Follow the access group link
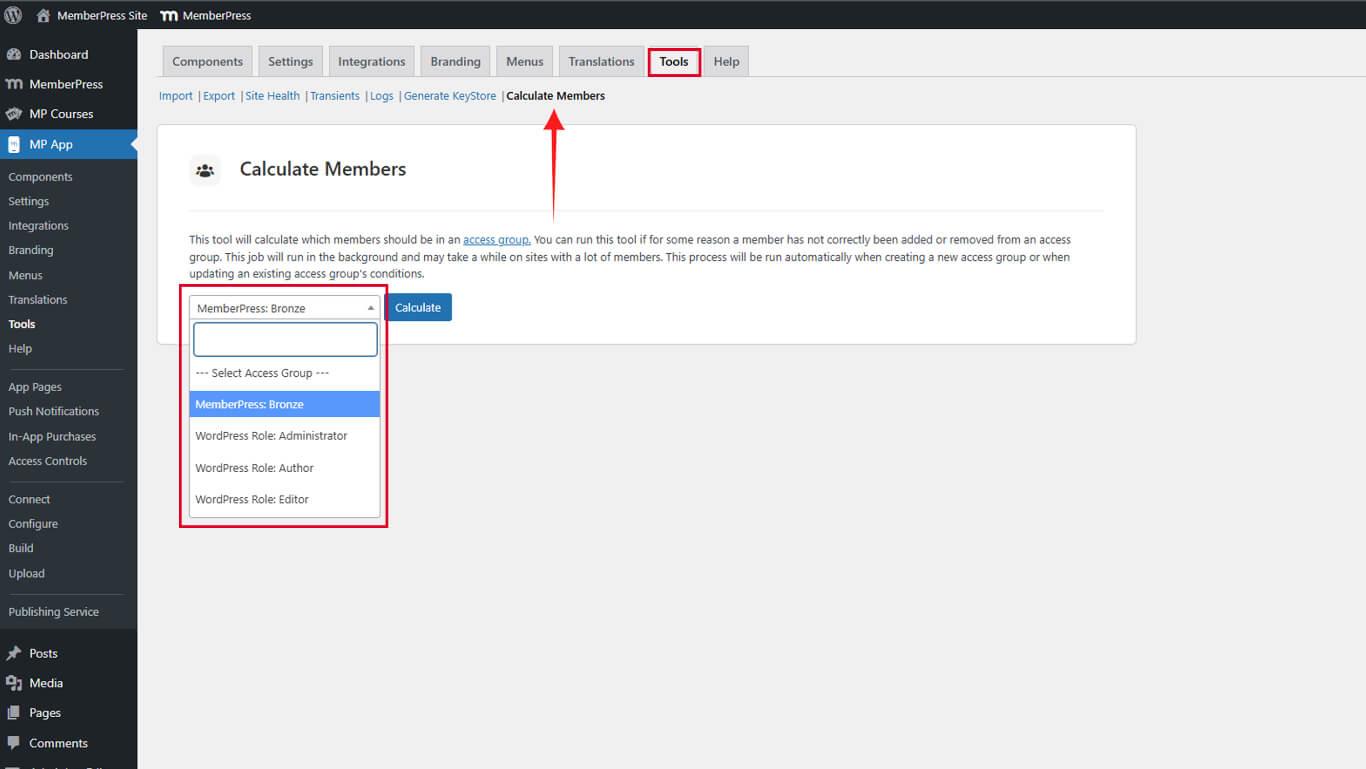1366x769 pixels. click(x=496, y=240)
